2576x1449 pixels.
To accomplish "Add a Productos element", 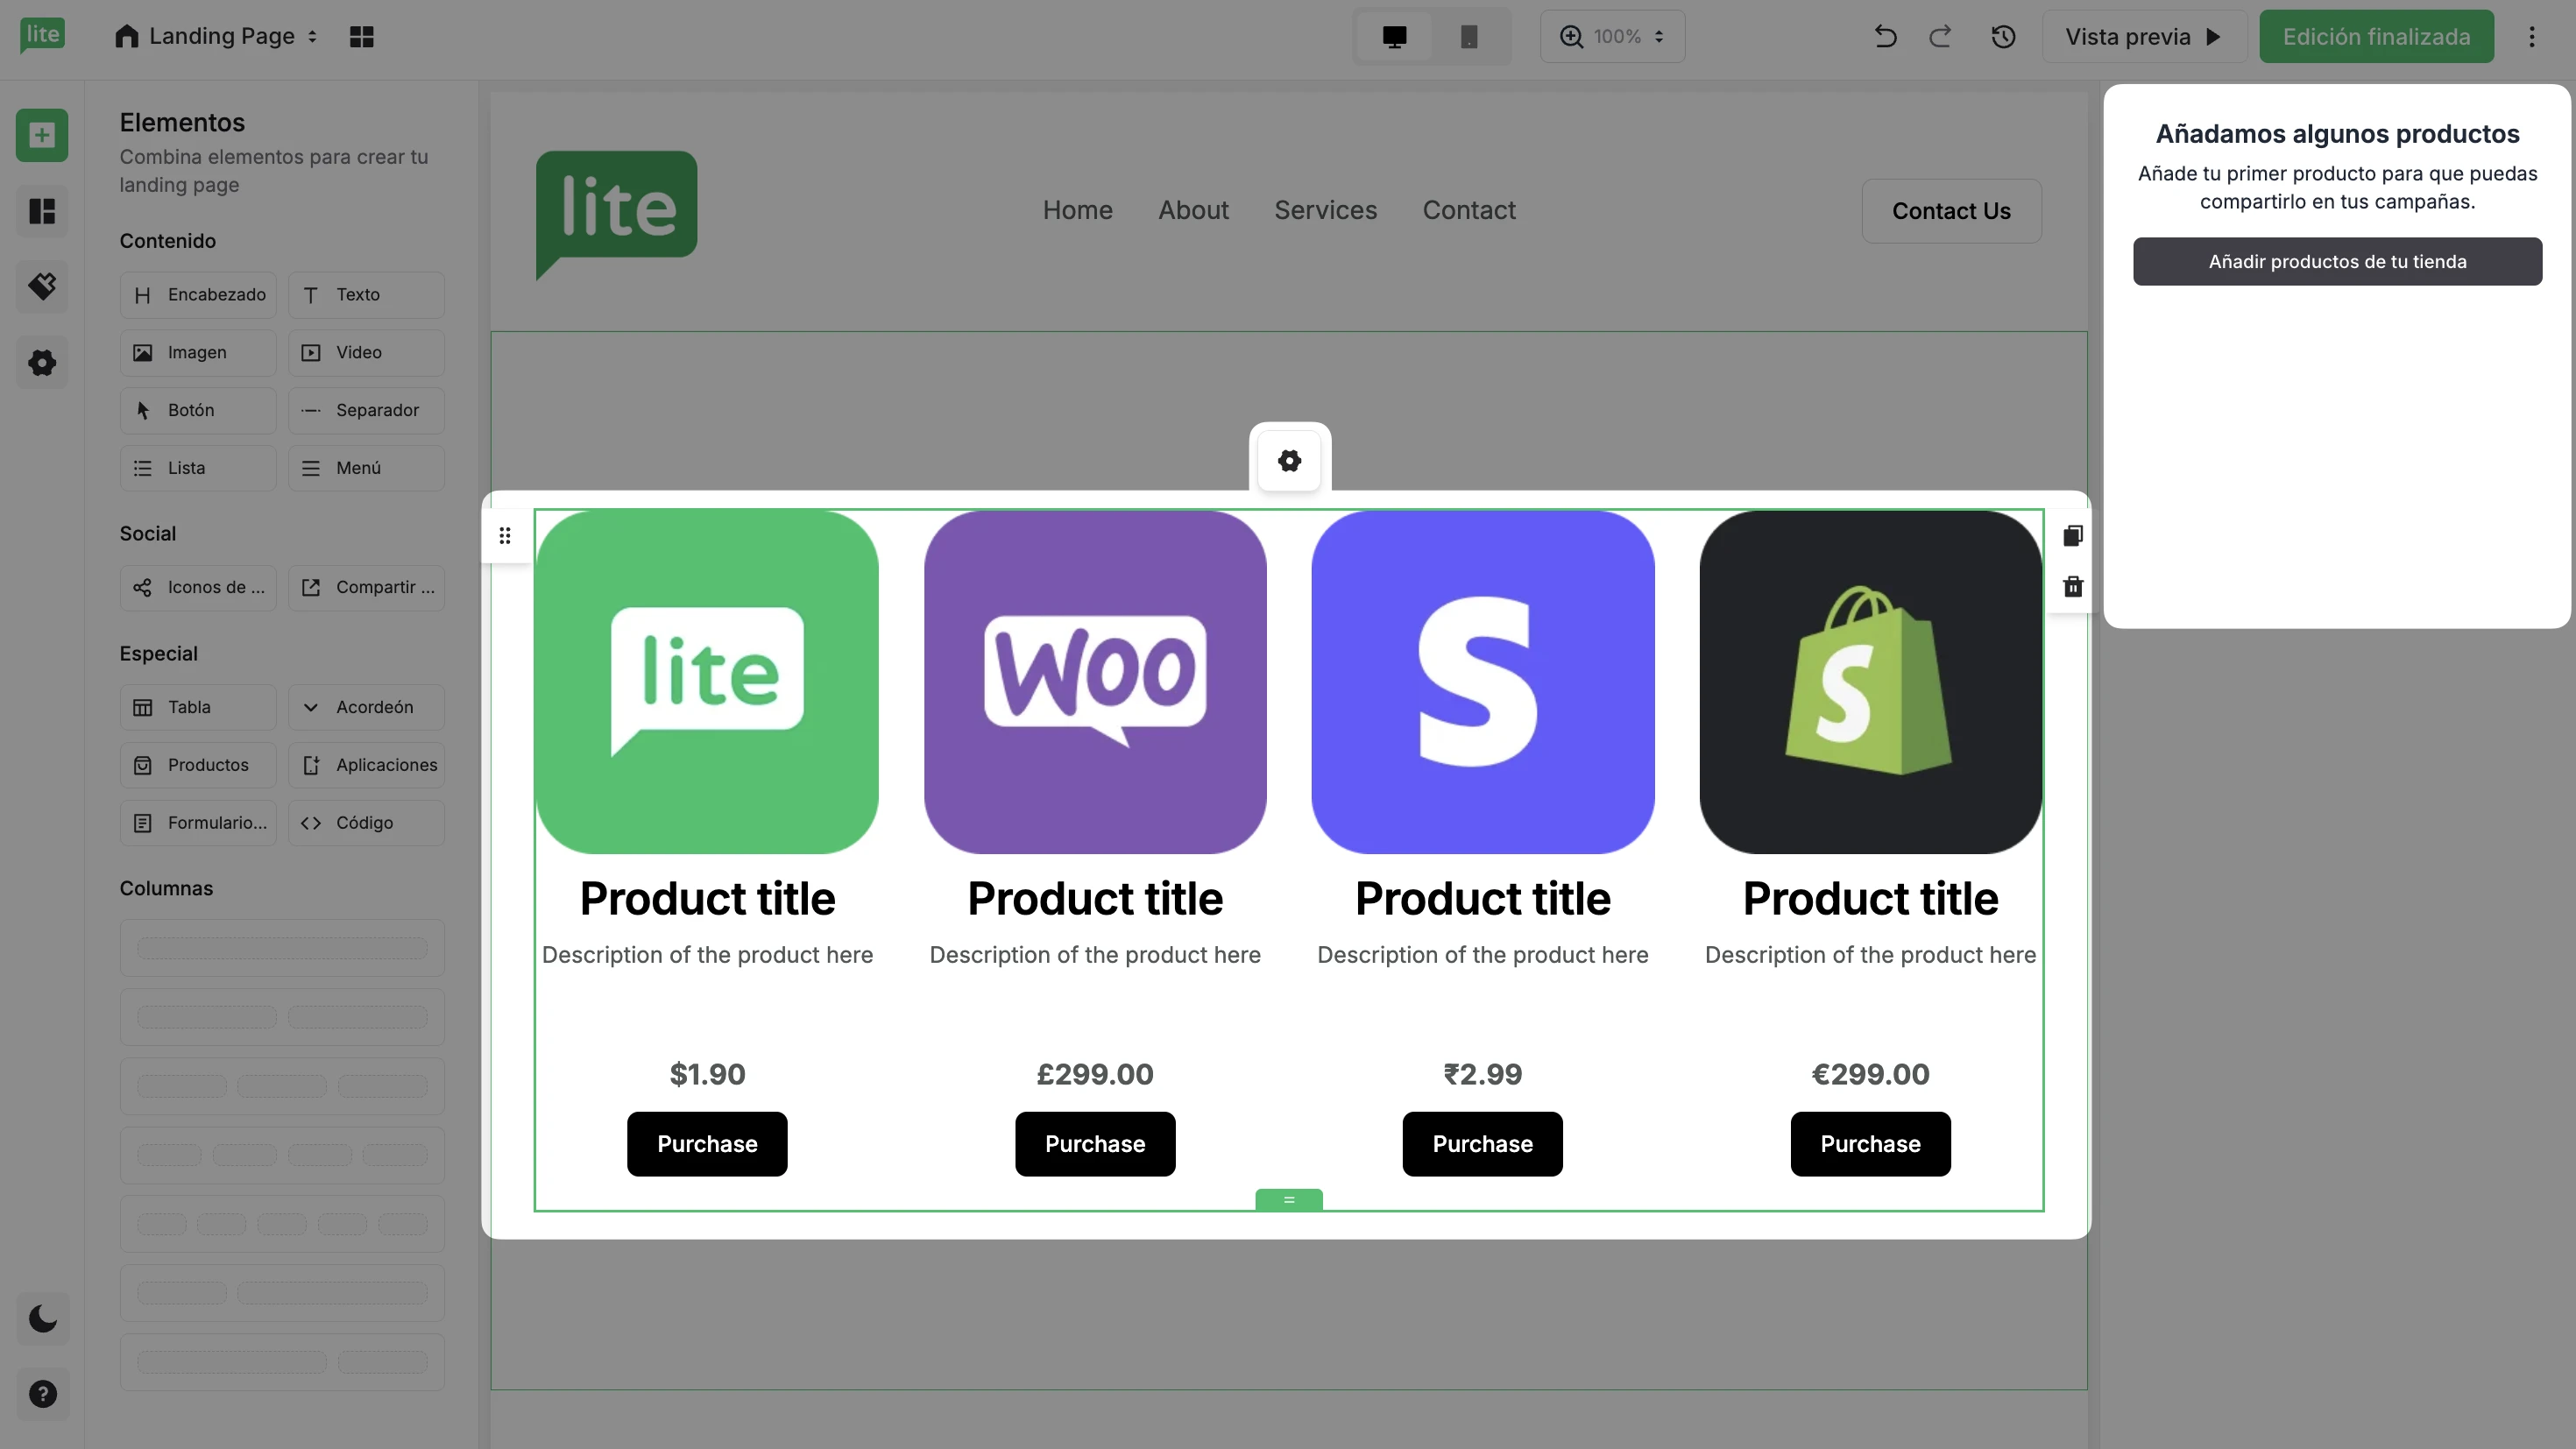I will (x=198, y=766).
